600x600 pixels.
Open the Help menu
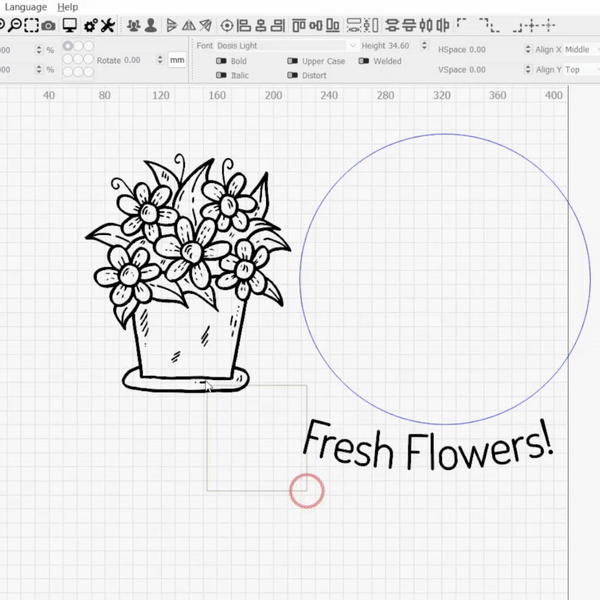[x=67, y=7]
